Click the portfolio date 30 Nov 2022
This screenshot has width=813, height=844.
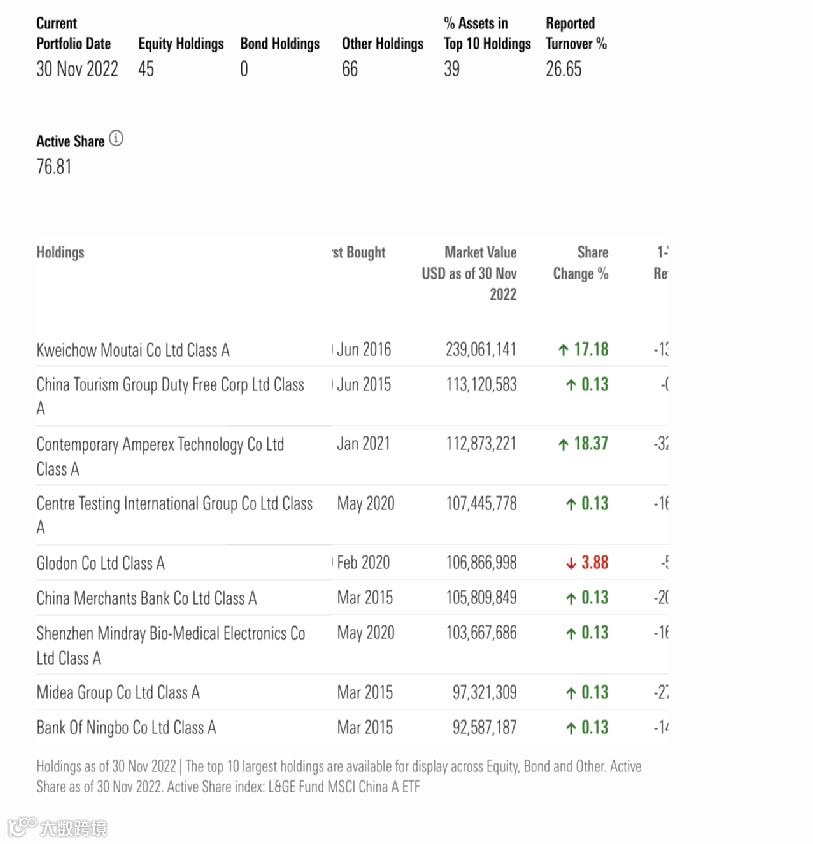(77, 69)
